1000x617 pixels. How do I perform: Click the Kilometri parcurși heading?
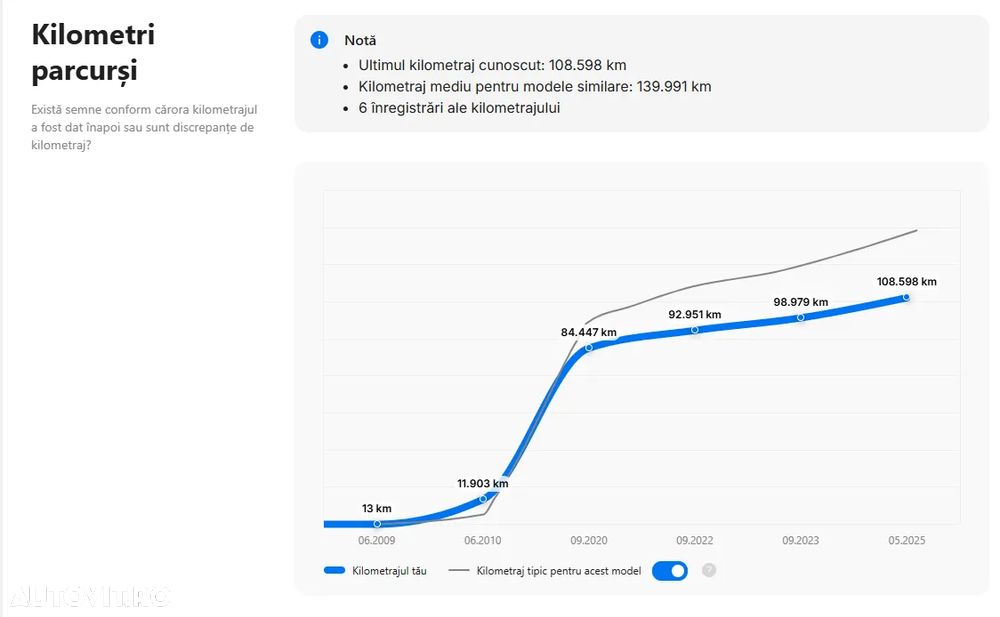click(93, 53)
